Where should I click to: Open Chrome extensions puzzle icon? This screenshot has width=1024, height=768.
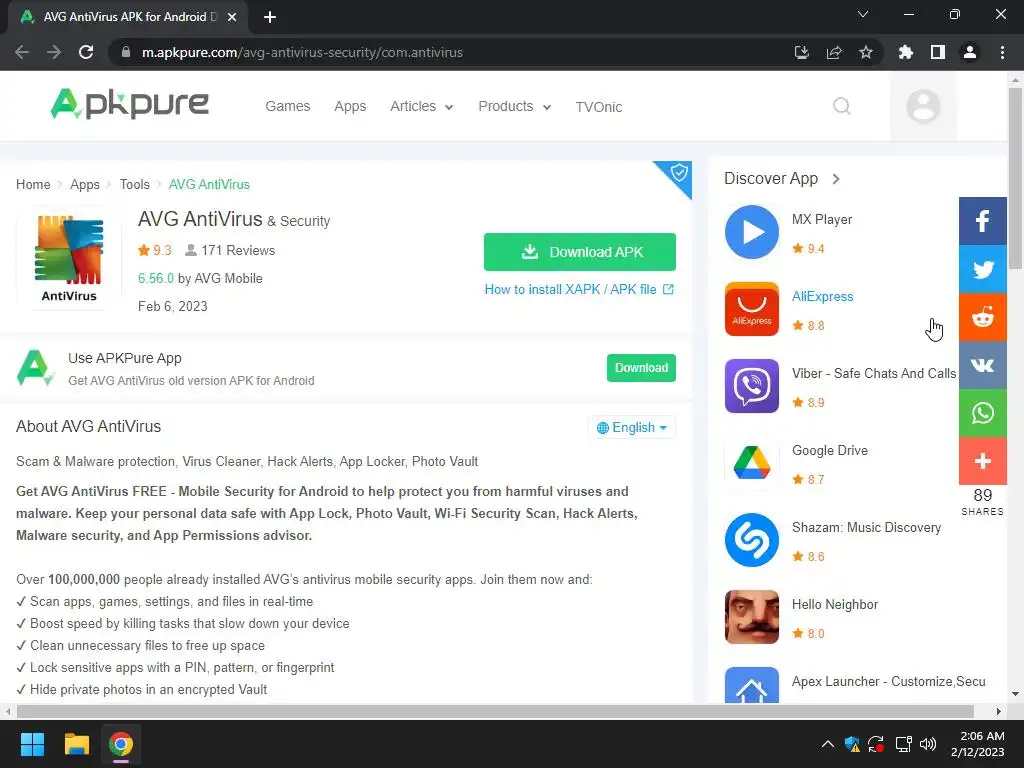[x=906, y=52]
